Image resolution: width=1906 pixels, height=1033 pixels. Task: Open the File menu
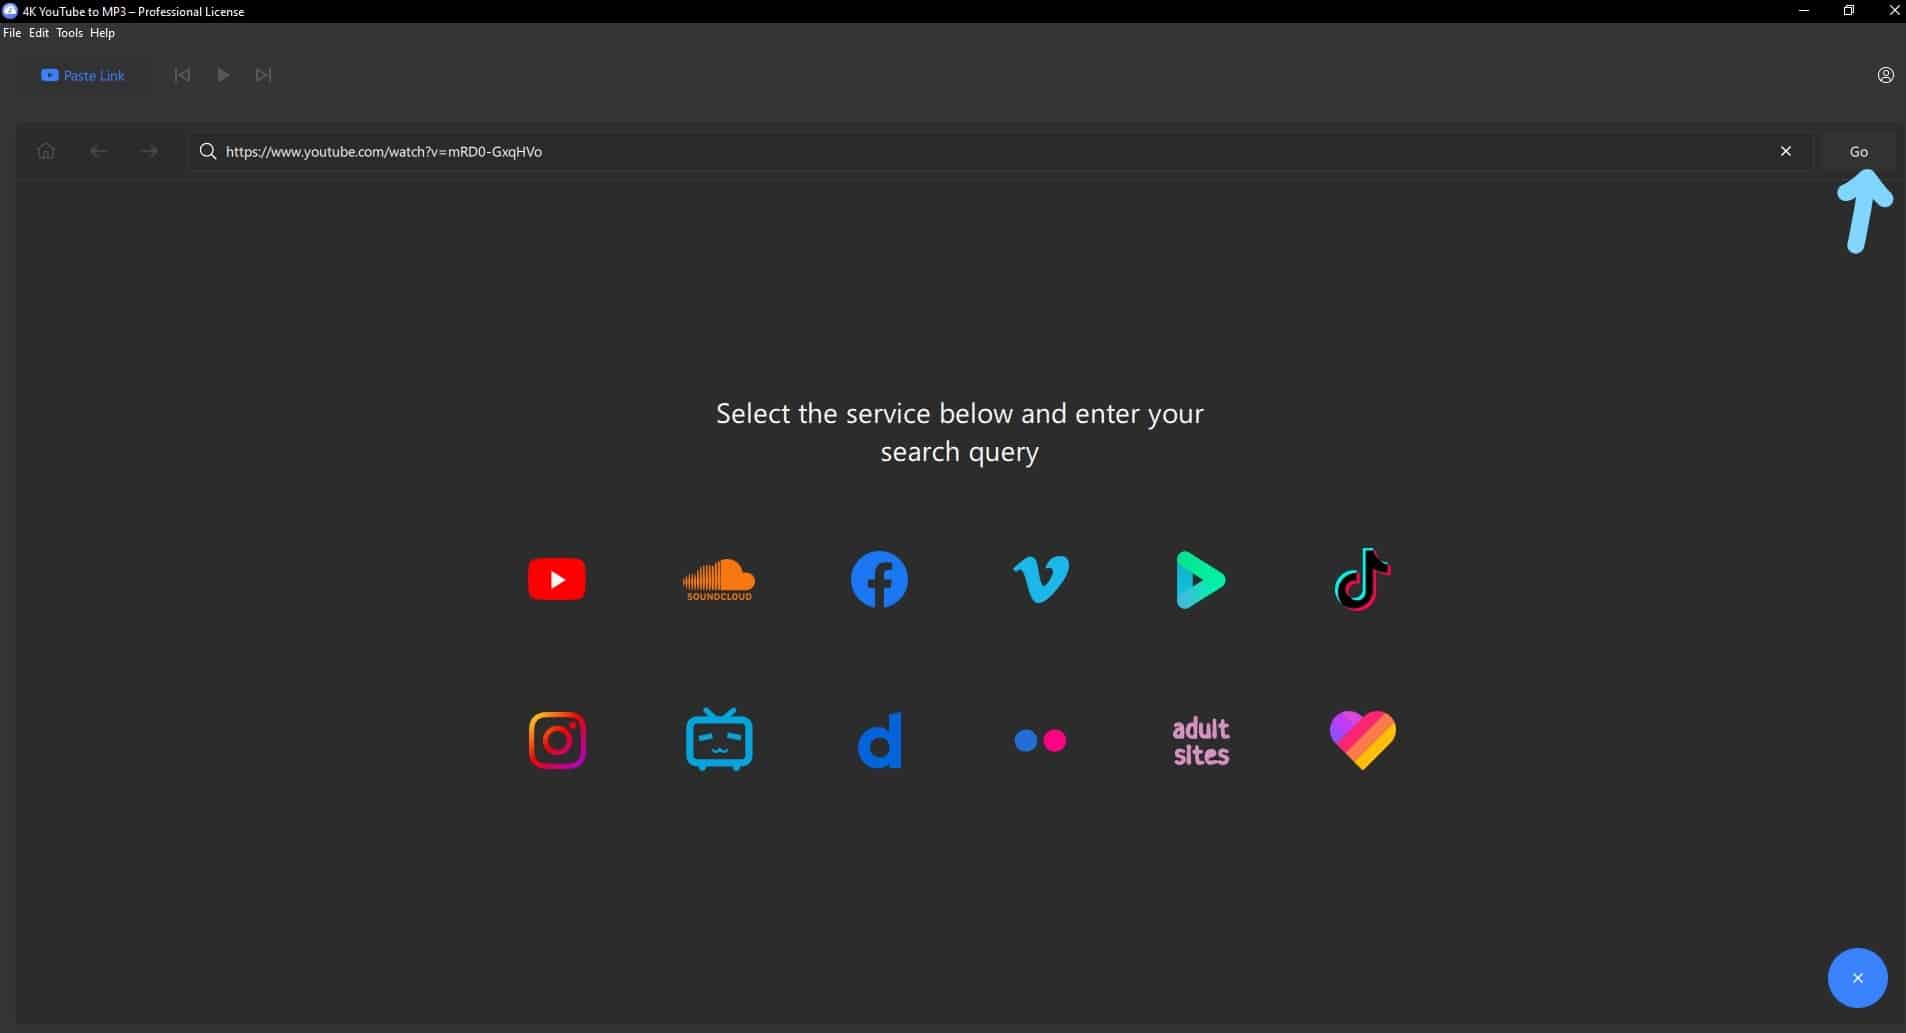(x=12, y=33)
